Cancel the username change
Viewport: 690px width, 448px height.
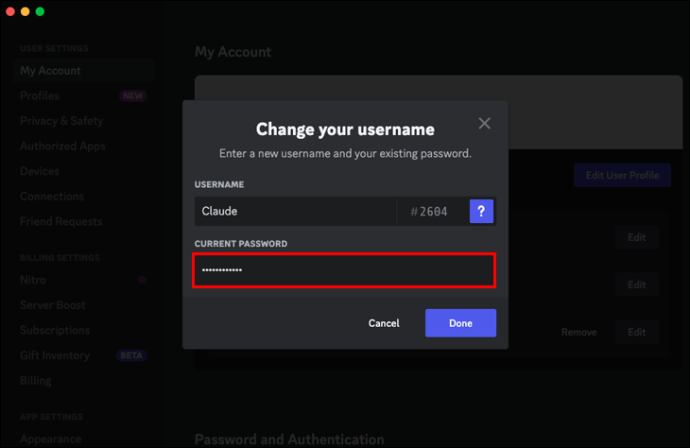384,323
